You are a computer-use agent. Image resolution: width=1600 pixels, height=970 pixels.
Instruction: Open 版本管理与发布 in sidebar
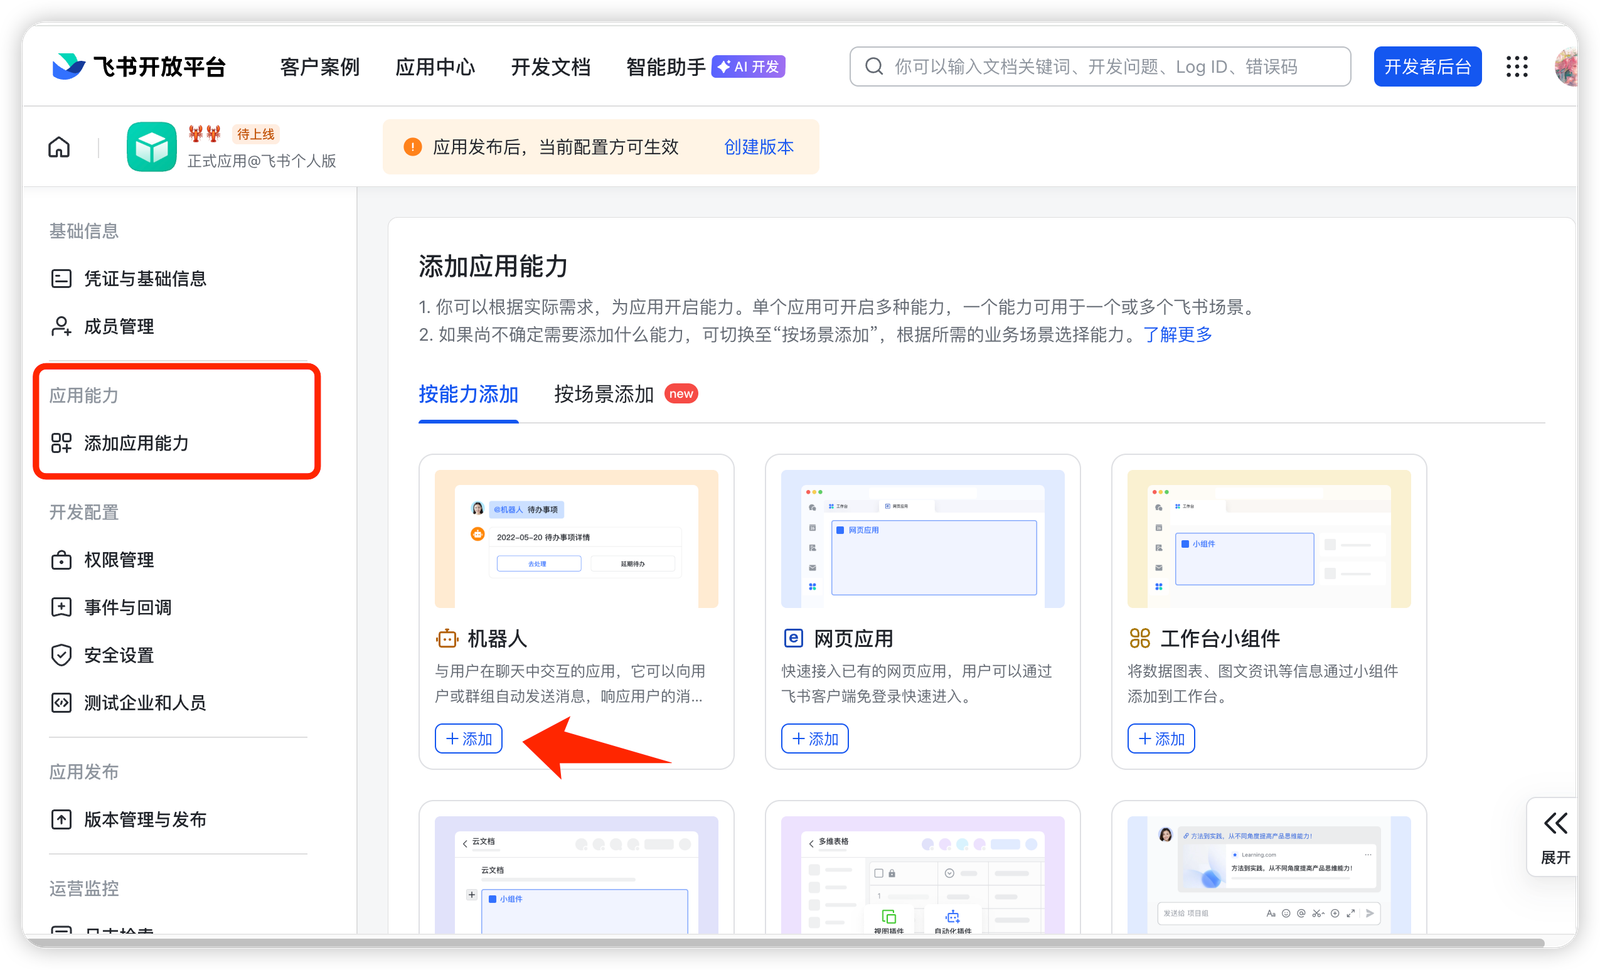coord(145,820)
